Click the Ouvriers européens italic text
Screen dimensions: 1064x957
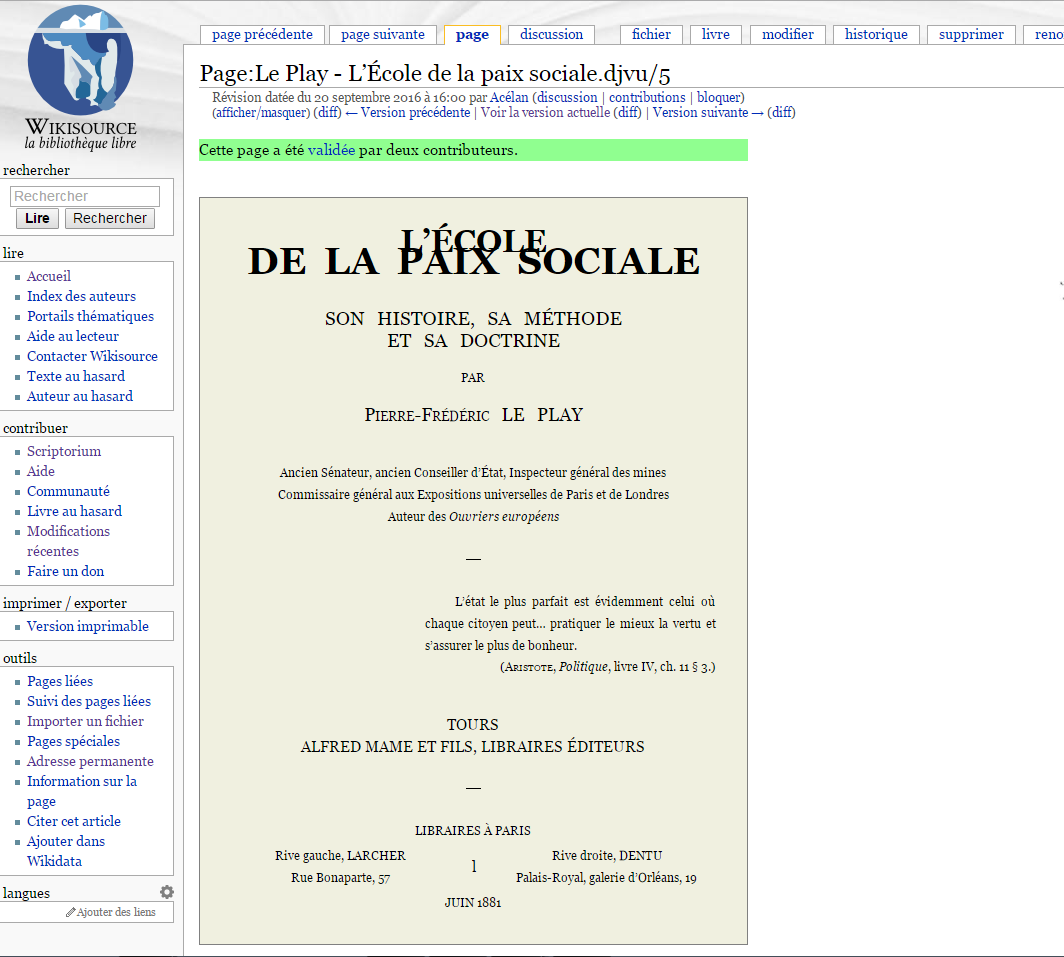504,517
